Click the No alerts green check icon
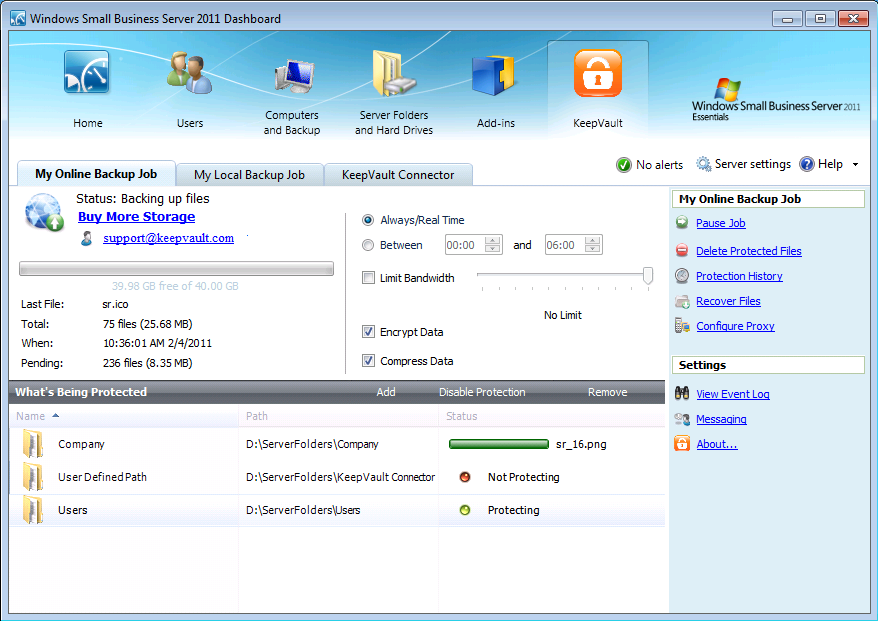Screen dimensions: 878x621 click(624, 165)
